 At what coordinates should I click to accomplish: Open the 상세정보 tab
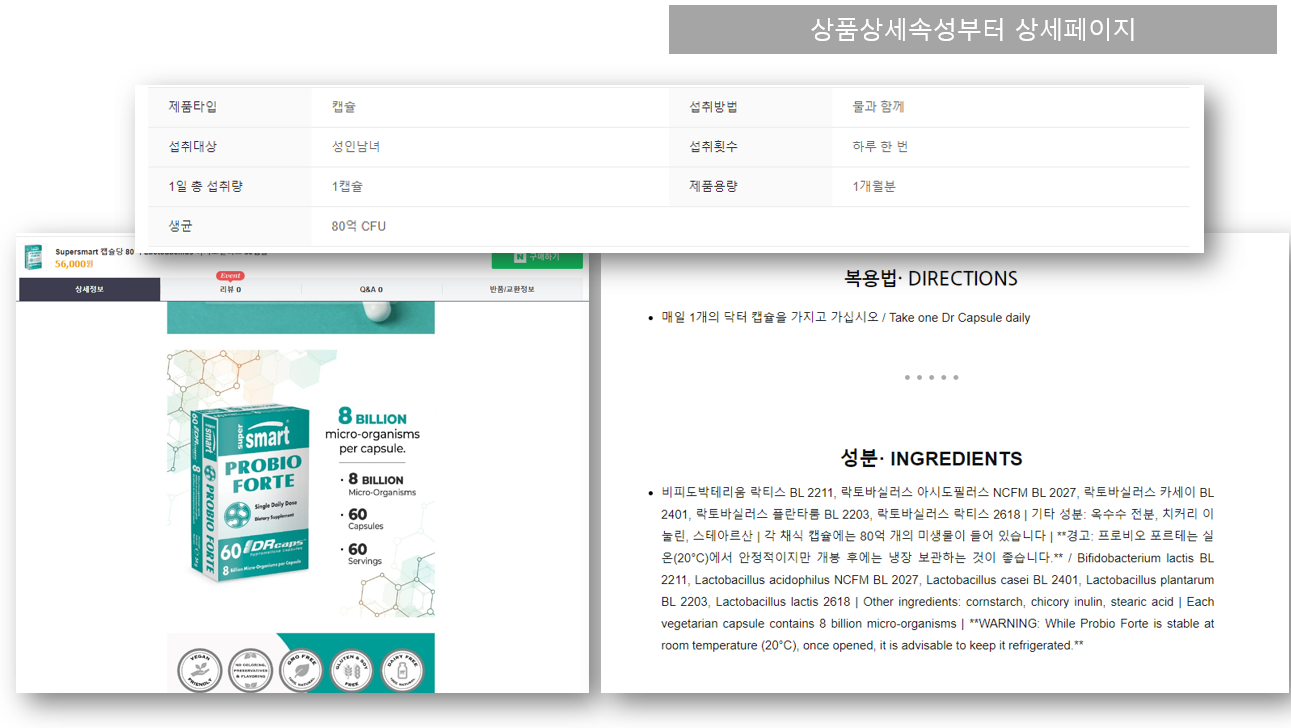(89, 290)
